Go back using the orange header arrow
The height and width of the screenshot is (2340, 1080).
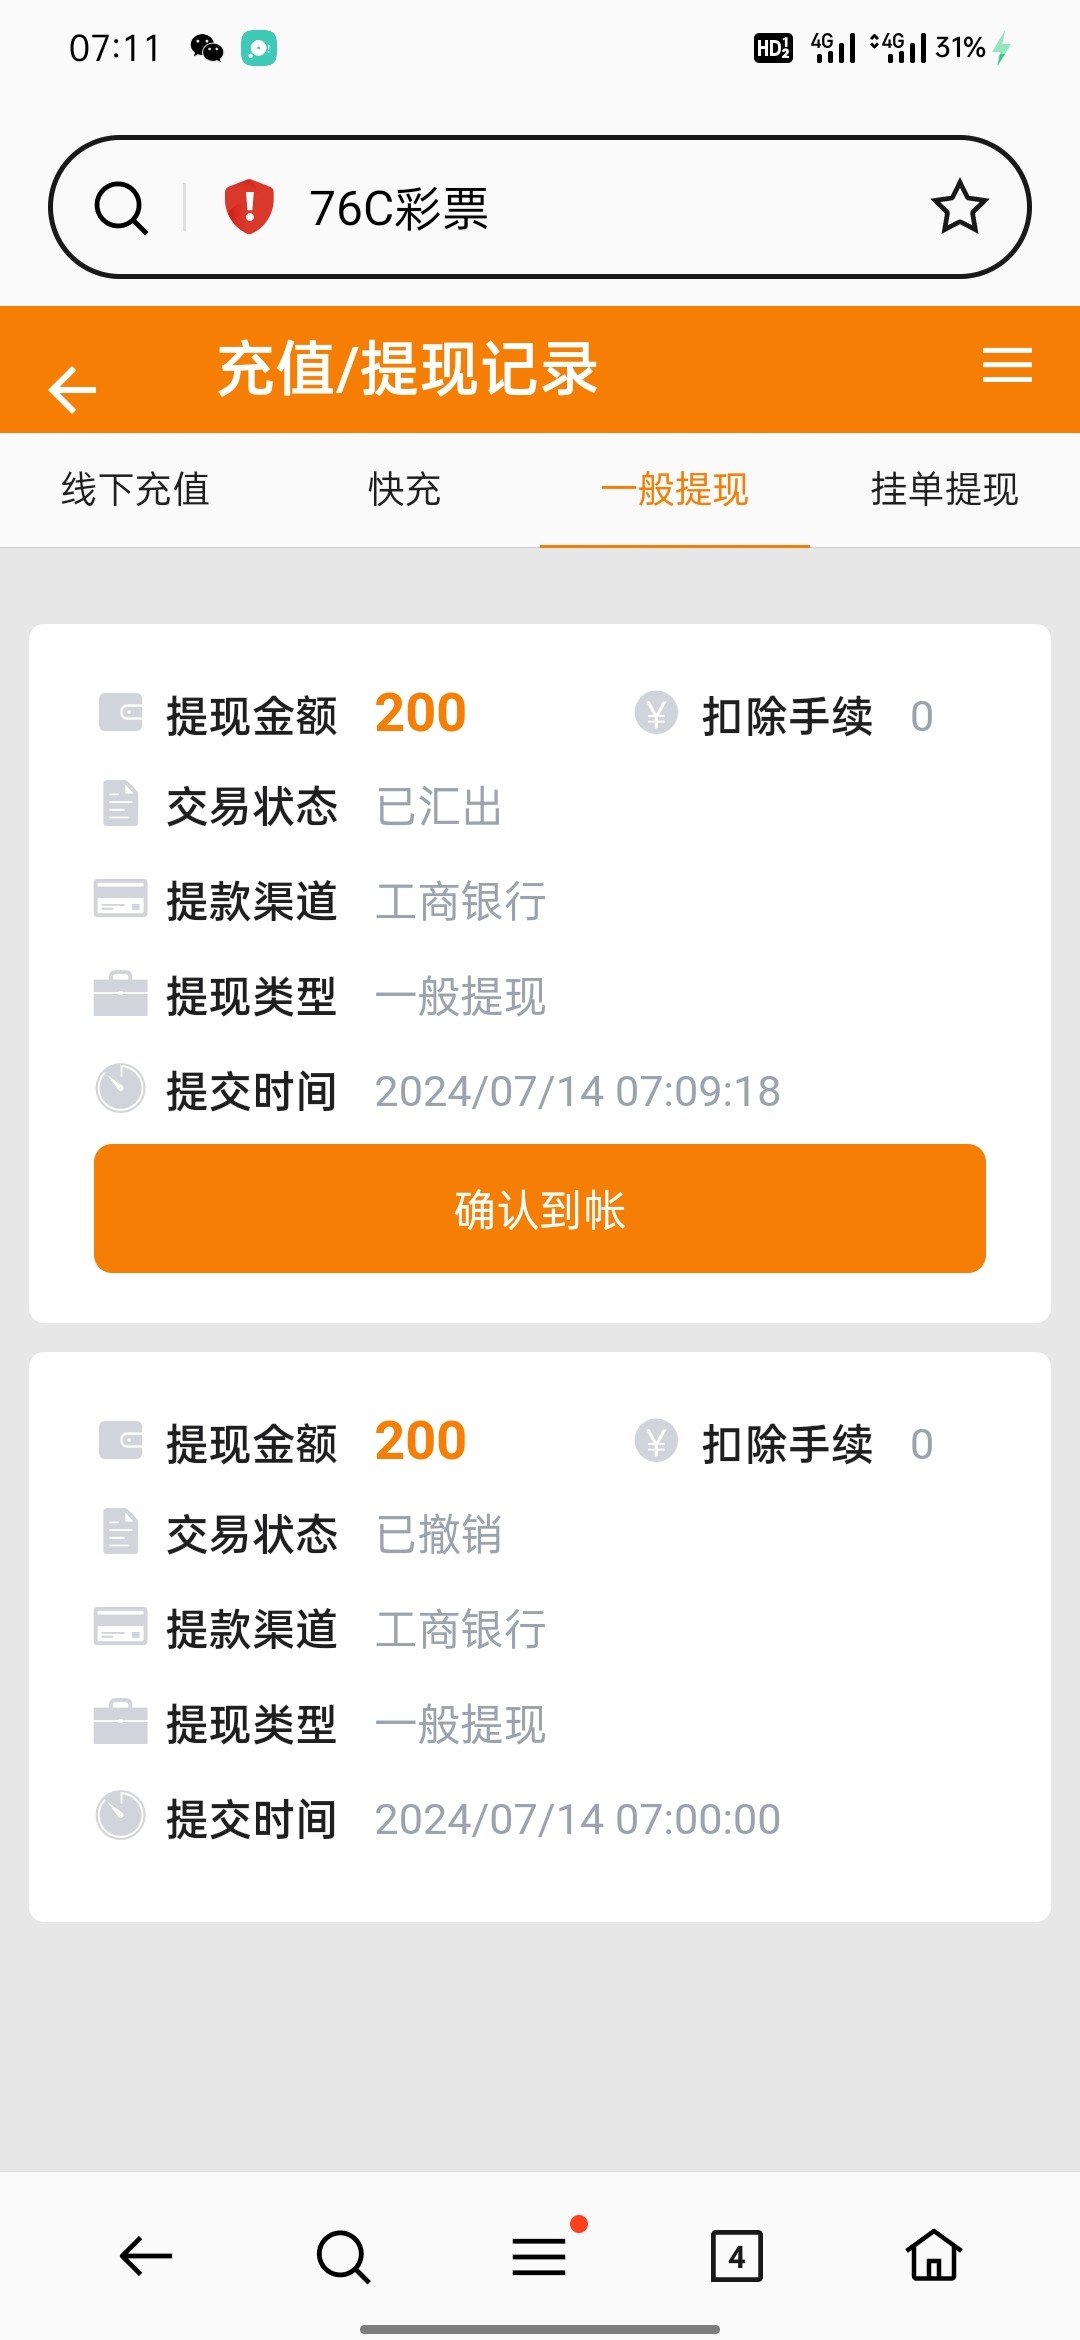72,389
